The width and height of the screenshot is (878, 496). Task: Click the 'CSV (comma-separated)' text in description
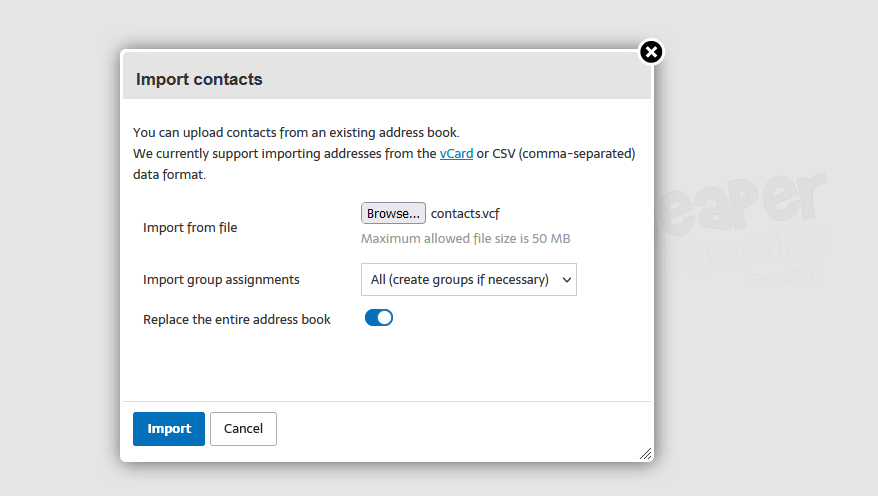563,154
